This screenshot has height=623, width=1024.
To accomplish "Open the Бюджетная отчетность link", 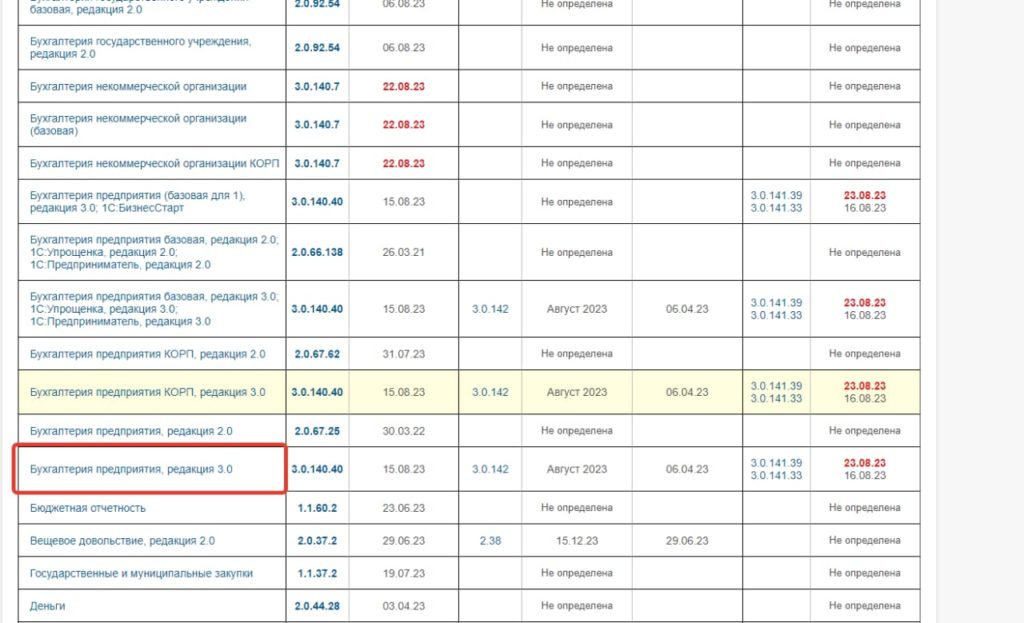I will click(88, 508).
